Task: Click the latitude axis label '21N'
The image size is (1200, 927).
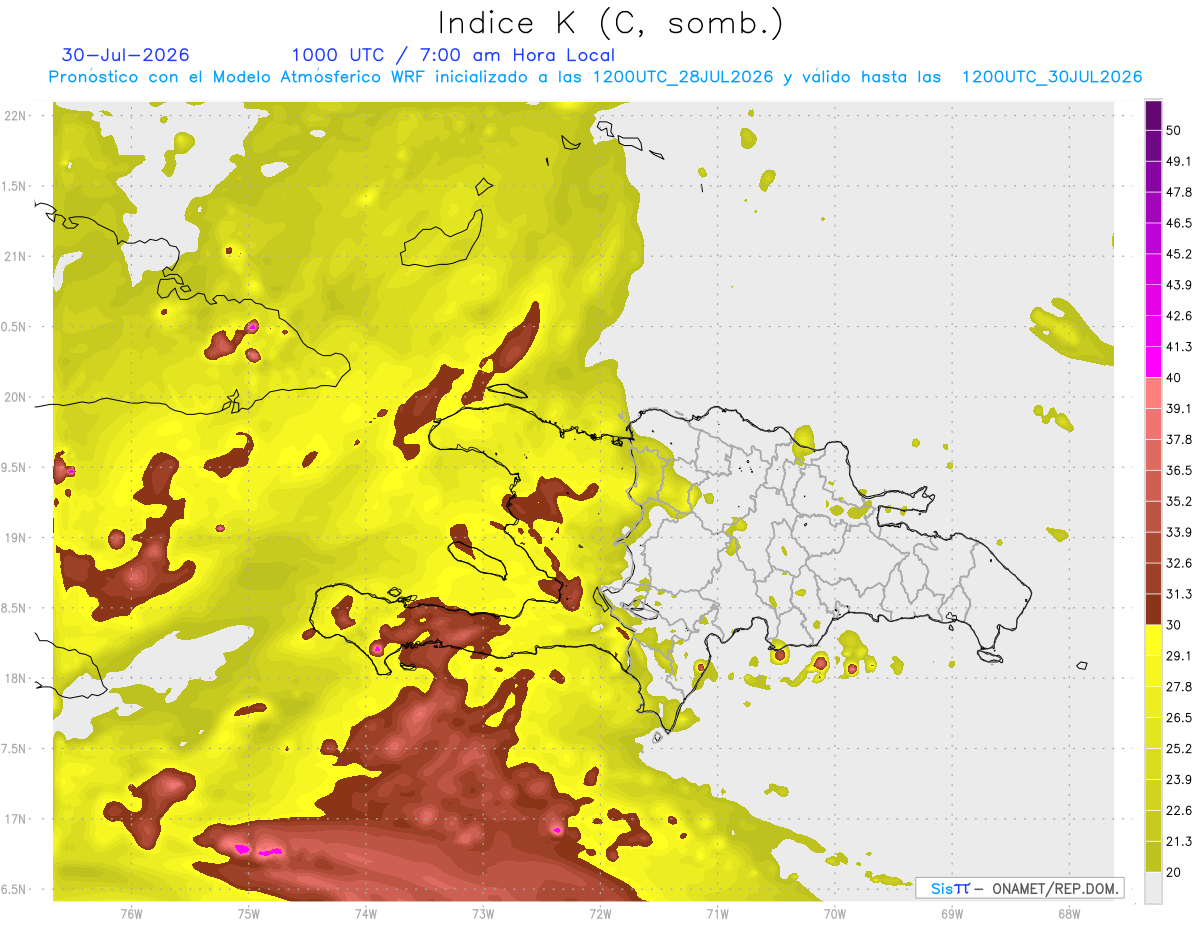Action: pos(15,257)
